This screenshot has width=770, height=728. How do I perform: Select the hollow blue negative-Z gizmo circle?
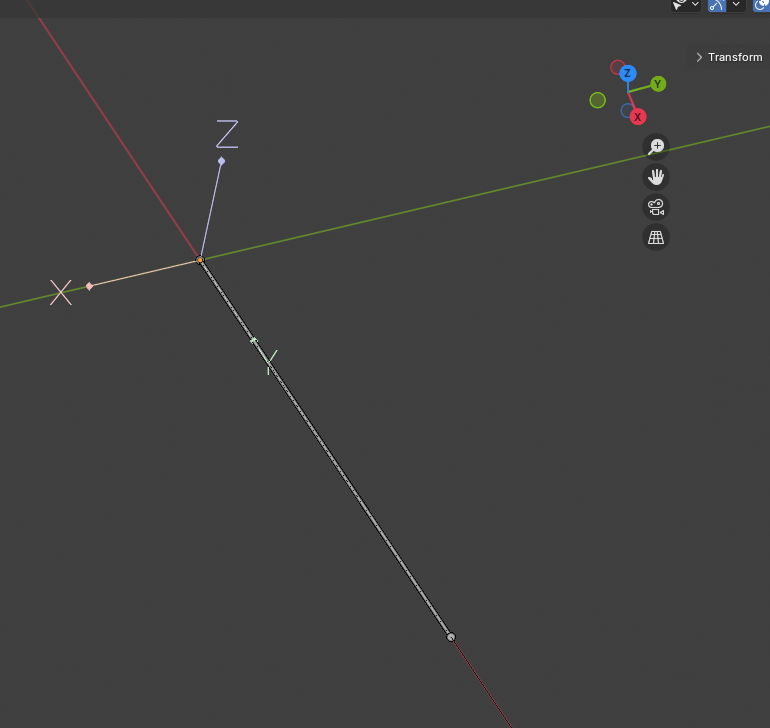coord(627,110)
